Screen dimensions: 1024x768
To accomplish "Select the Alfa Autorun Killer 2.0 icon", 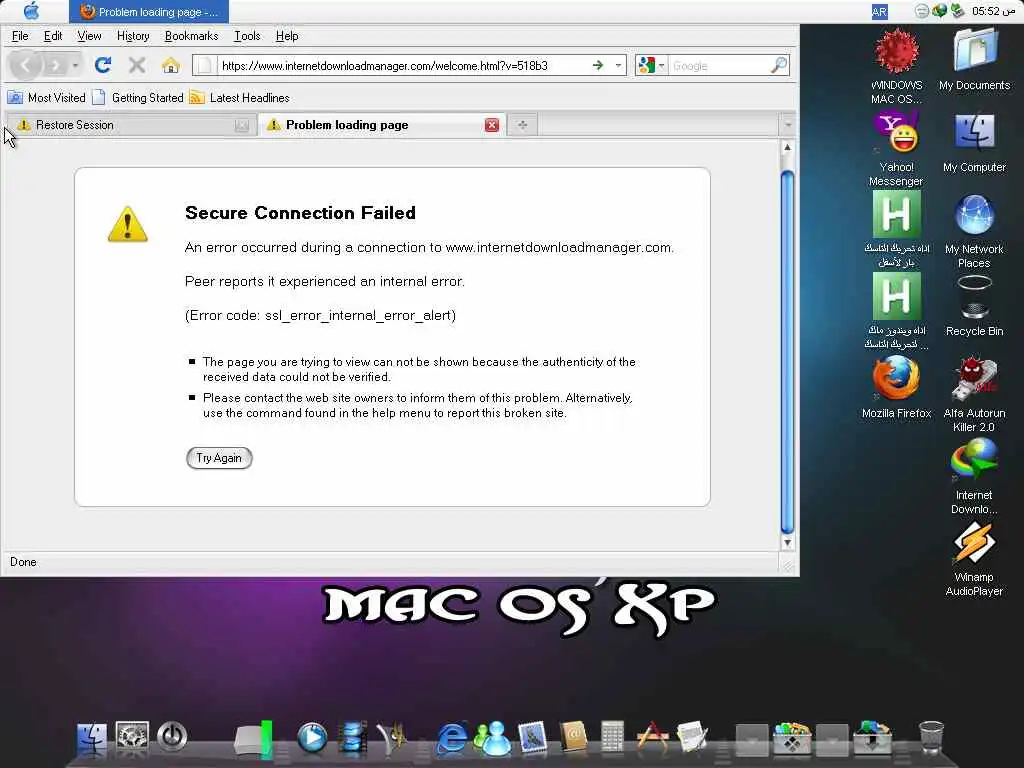I will click(x=974, y=394).
